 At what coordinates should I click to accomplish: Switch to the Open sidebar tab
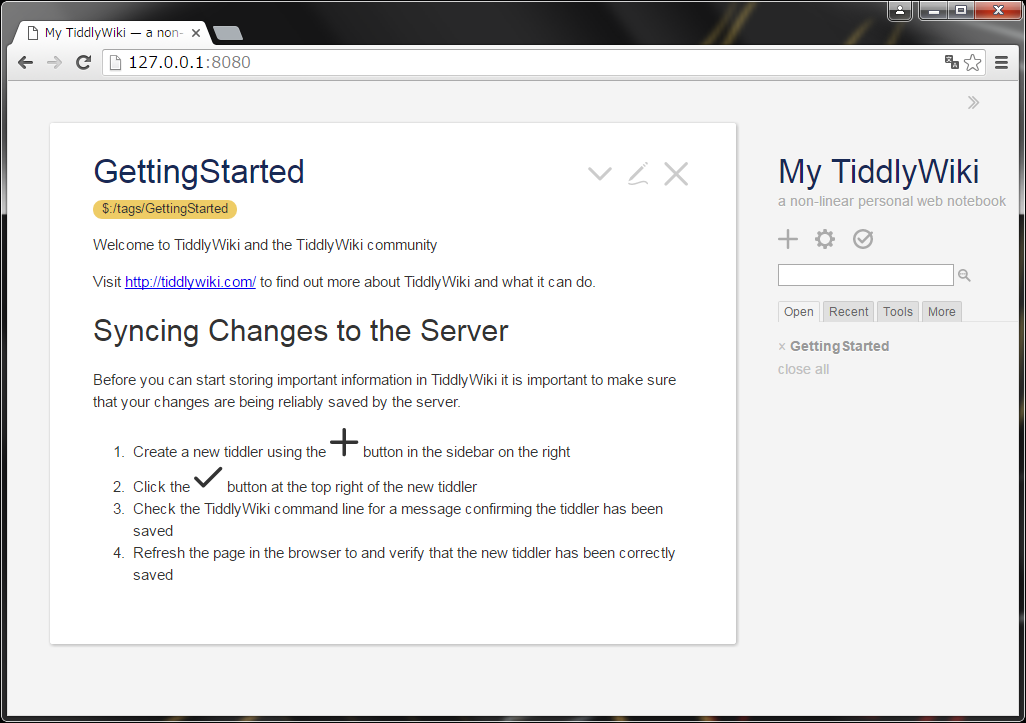[x=798, y=312]
